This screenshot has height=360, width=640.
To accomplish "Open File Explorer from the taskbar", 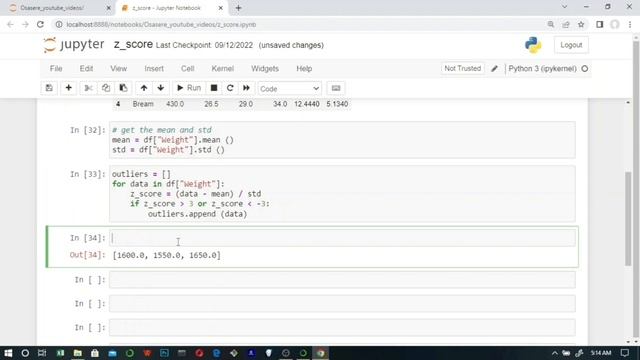I will [78, 353].
